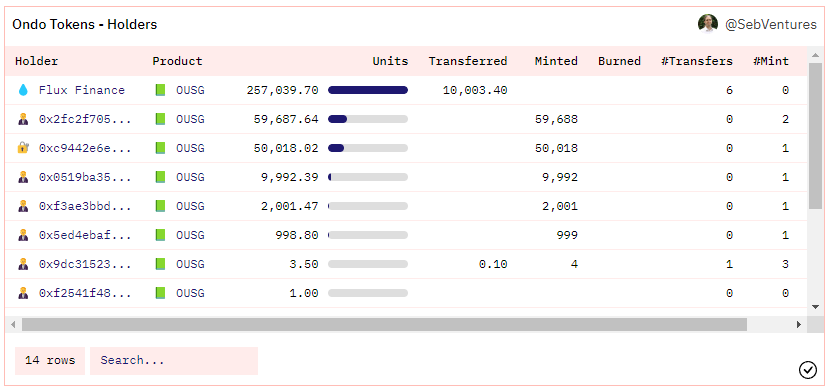Click the 257,039.70 units value
The height and width of the screenshot is (391, 832).
click(282, 90)
